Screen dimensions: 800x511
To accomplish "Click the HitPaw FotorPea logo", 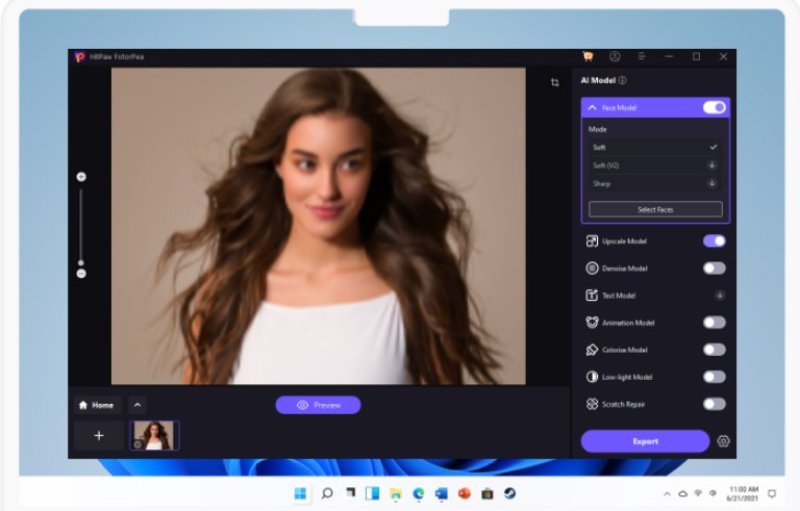I will pyautogui.click(x=80, y=57).
